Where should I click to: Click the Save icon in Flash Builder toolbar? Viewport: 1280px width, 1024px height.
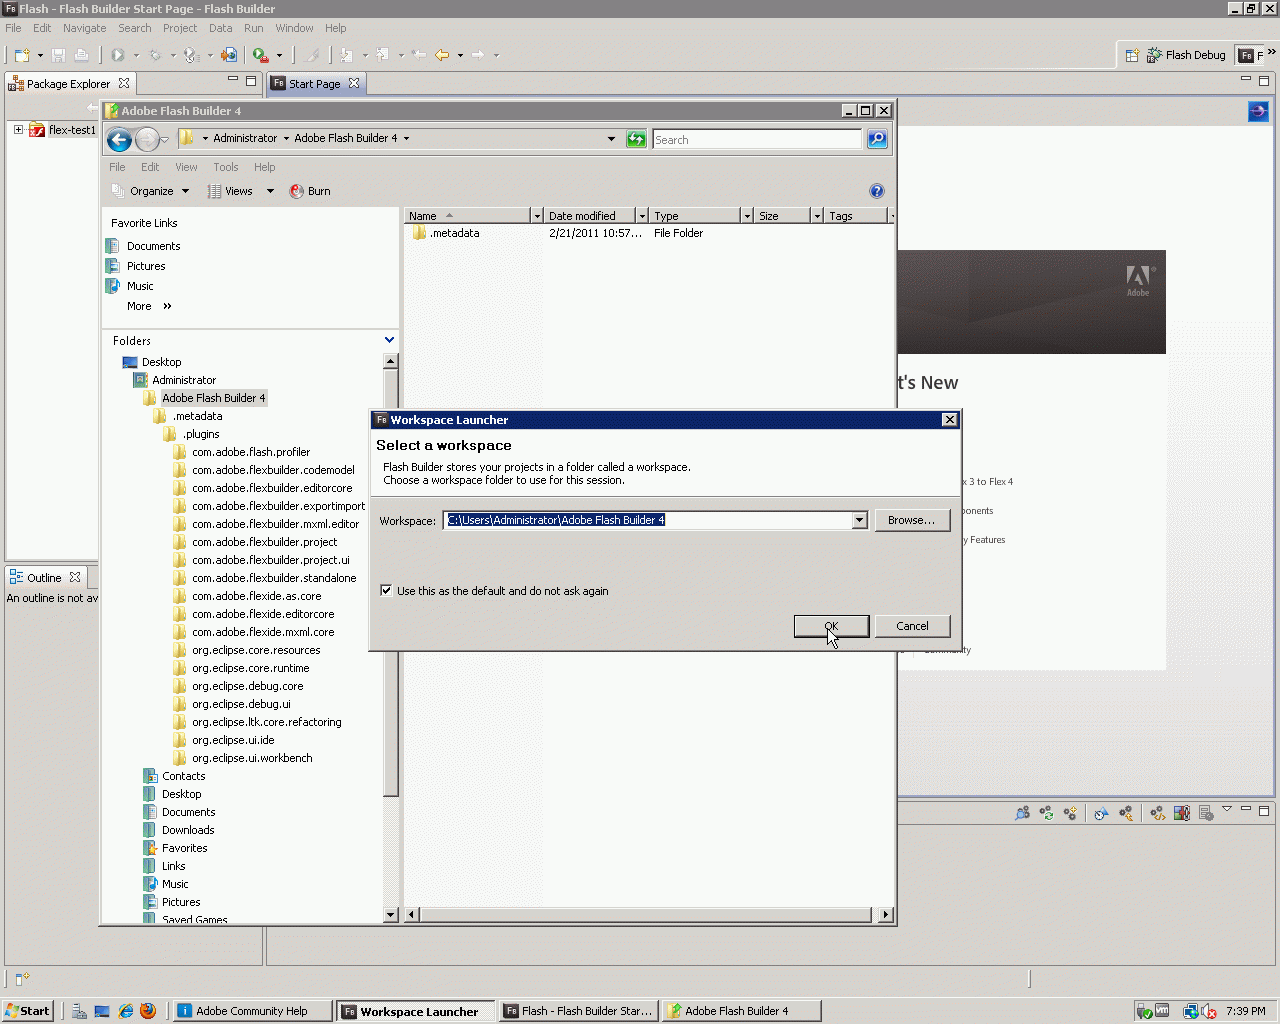[58, 55]
